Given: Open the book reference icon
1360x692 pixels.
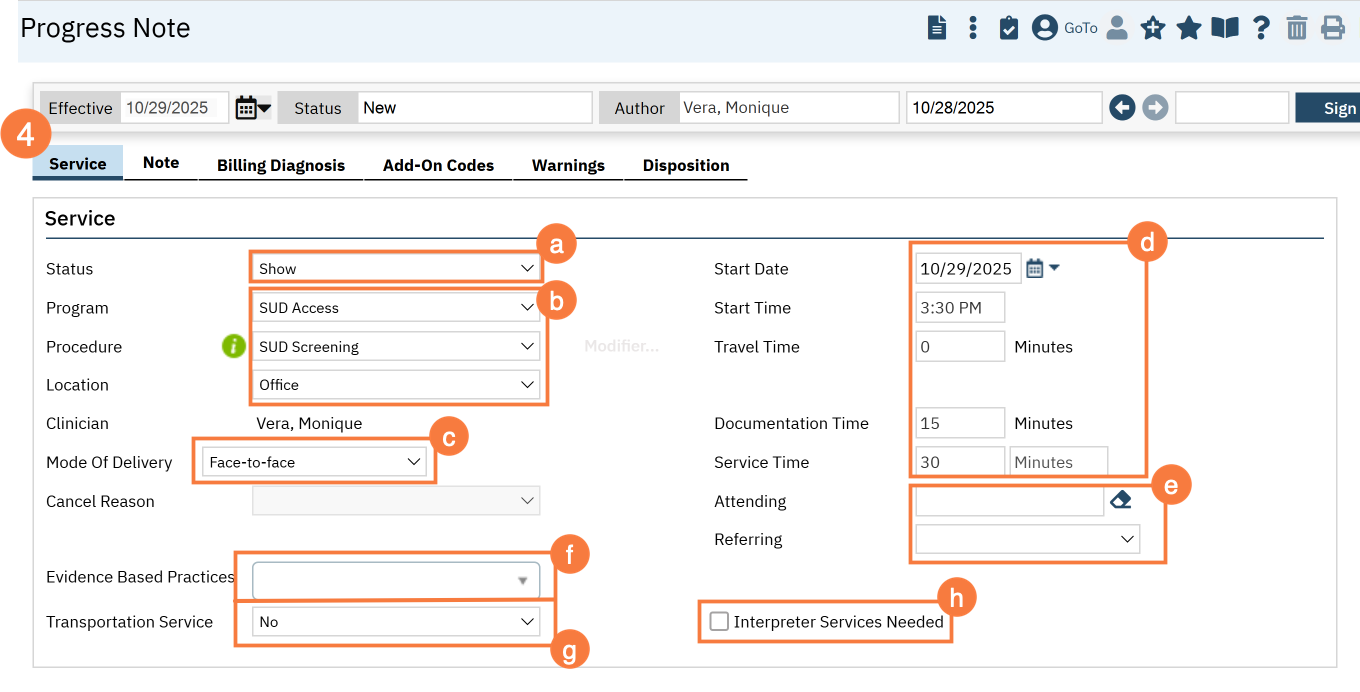Looking at the screenshot, I should point(1225,28).
